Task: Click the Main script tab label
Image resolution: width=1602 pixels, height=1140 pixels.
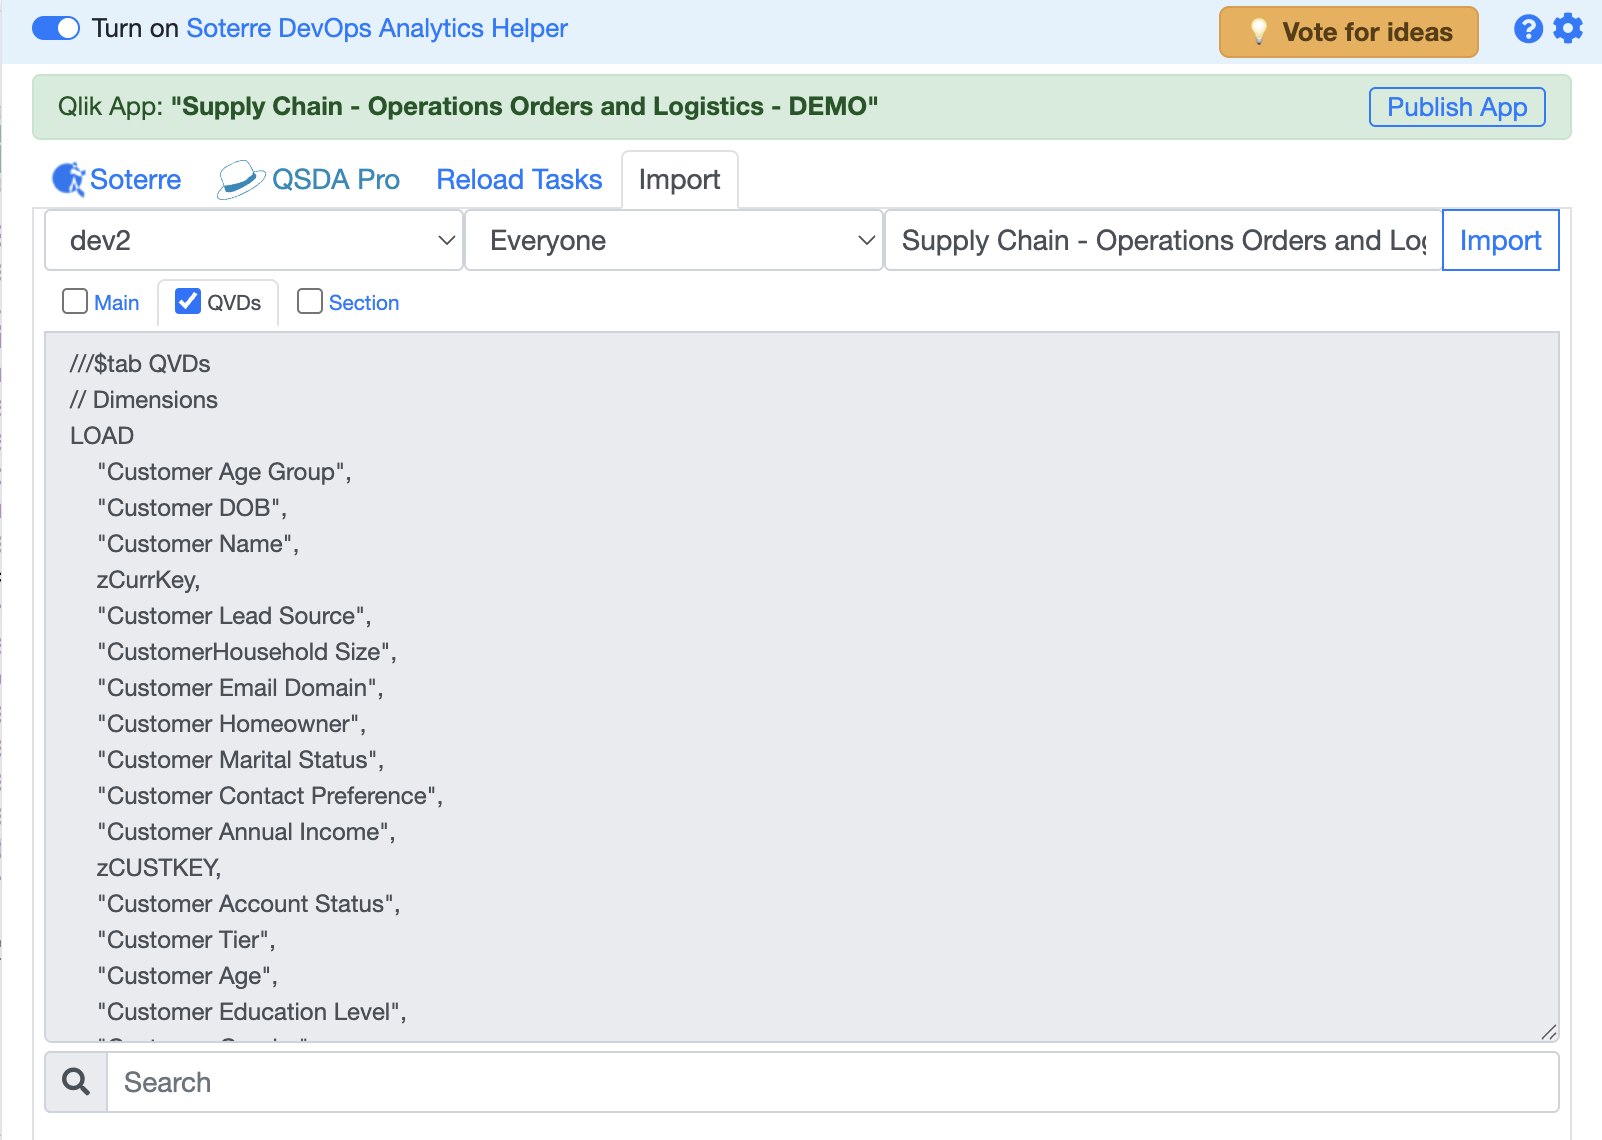Action: [117, 303]
